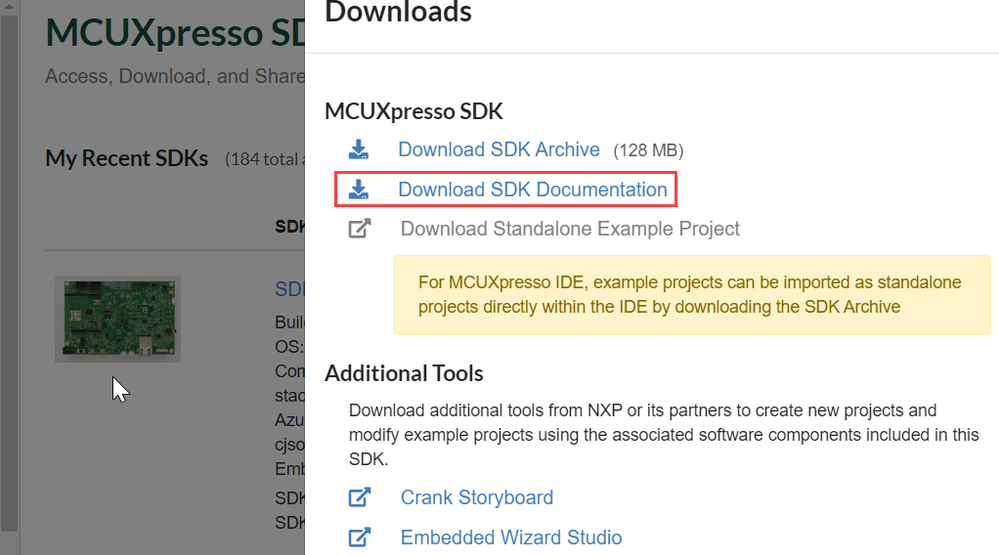Open the Download SDK Documentation link
Screen dimensions: 999x555
(532, 189)
